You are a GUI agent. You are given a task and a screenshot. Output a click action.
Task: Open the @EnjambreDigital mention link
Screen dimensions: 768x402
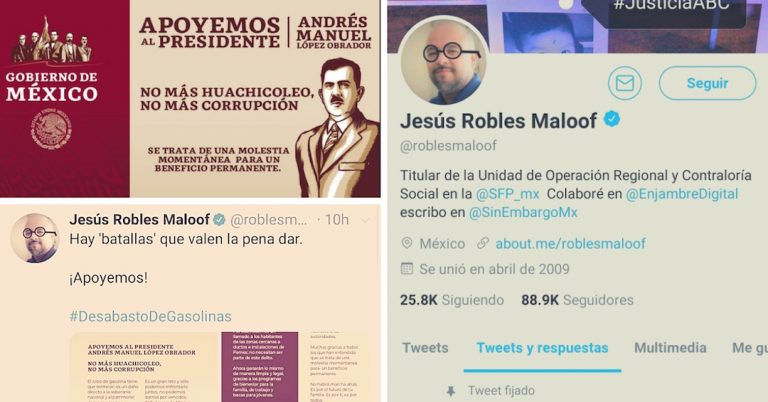682,194
